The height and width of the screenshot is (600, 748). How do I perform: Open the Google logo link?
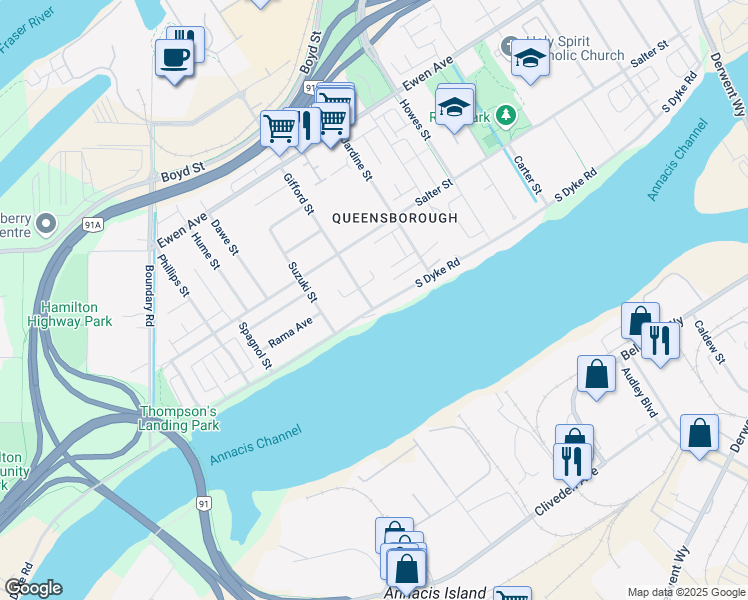click(33, 588)
